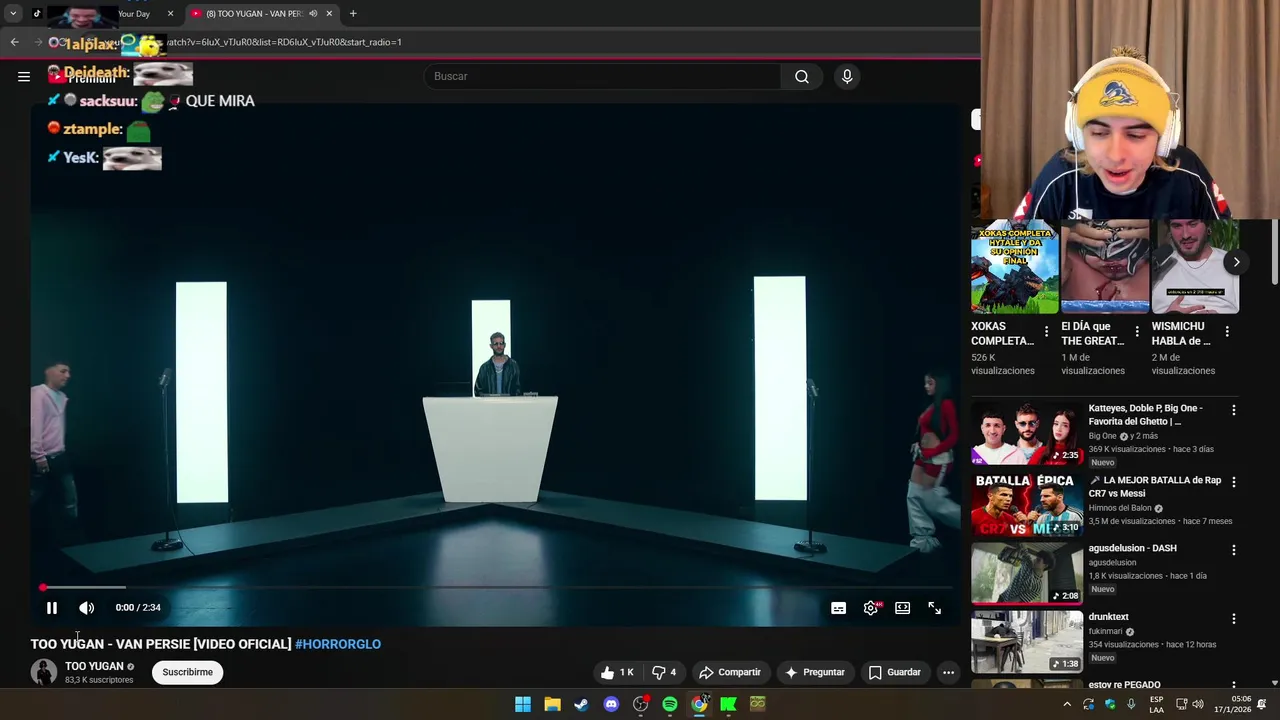Open options menu for XOKAS COMPLETA video
This screenshot has width=1280, height=720.
point(1046,331)
